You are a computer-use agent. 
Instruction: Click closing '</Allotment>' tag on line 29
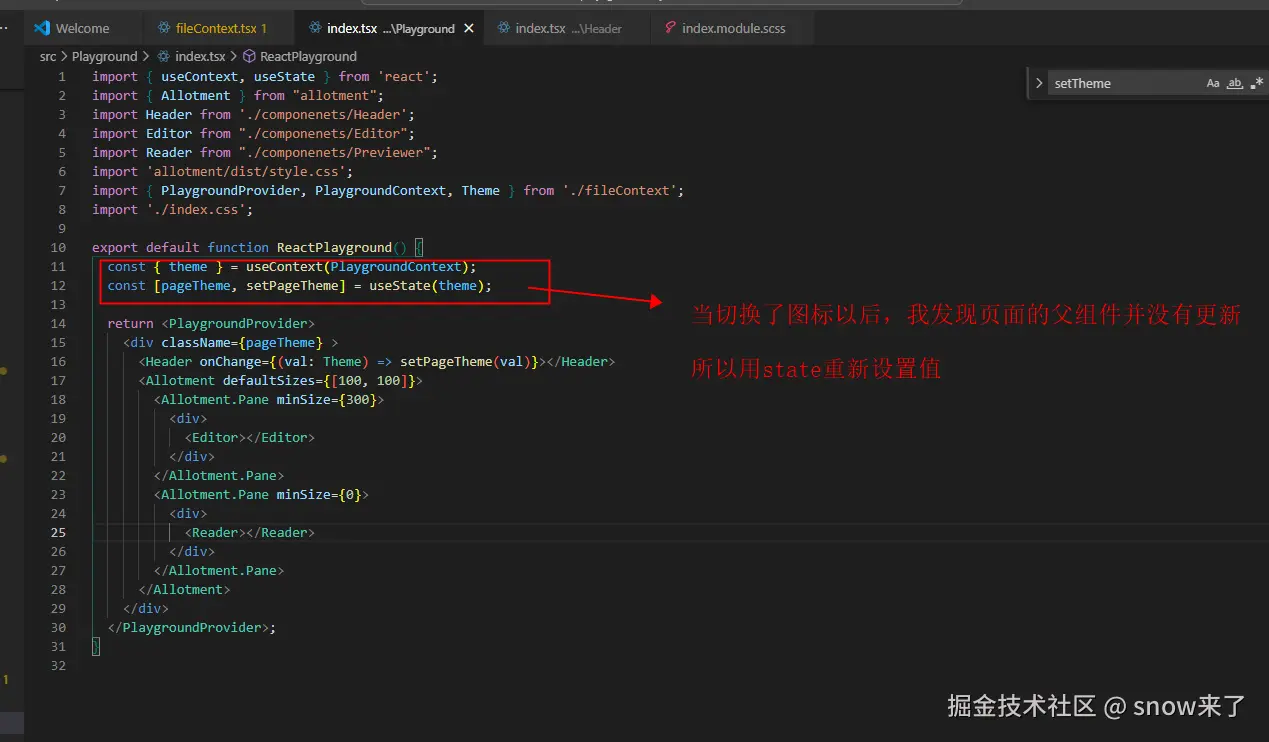coord(184,589)
